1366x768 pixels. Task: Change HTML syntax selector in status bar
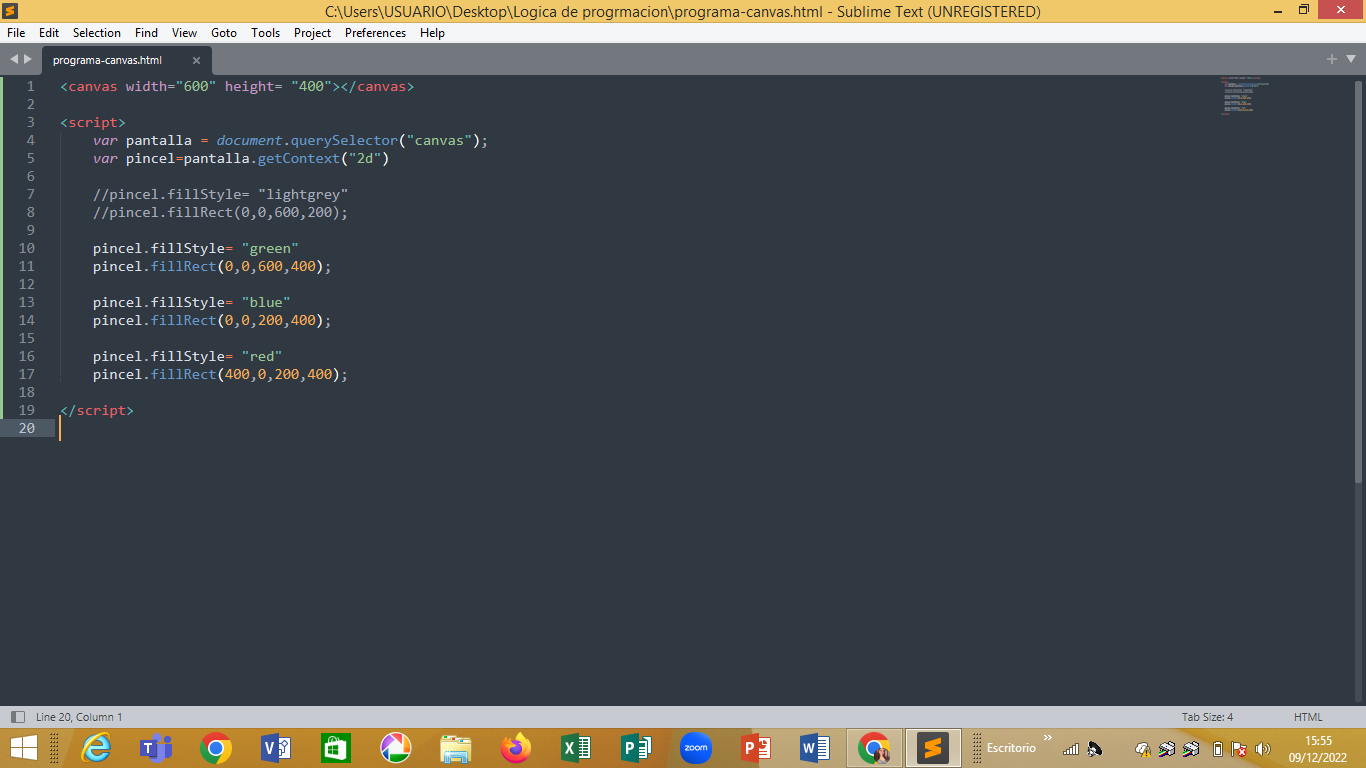point(1308,717)
